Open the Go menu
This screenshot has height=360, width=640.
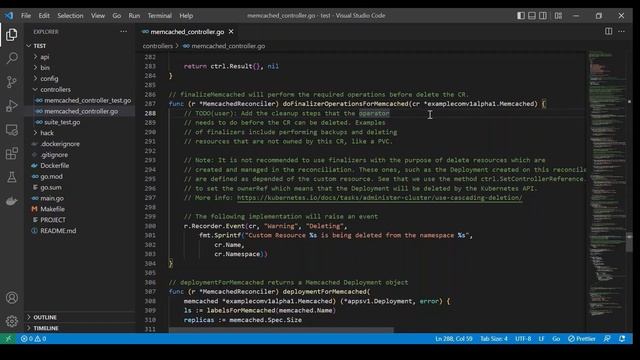coord(116,16)
